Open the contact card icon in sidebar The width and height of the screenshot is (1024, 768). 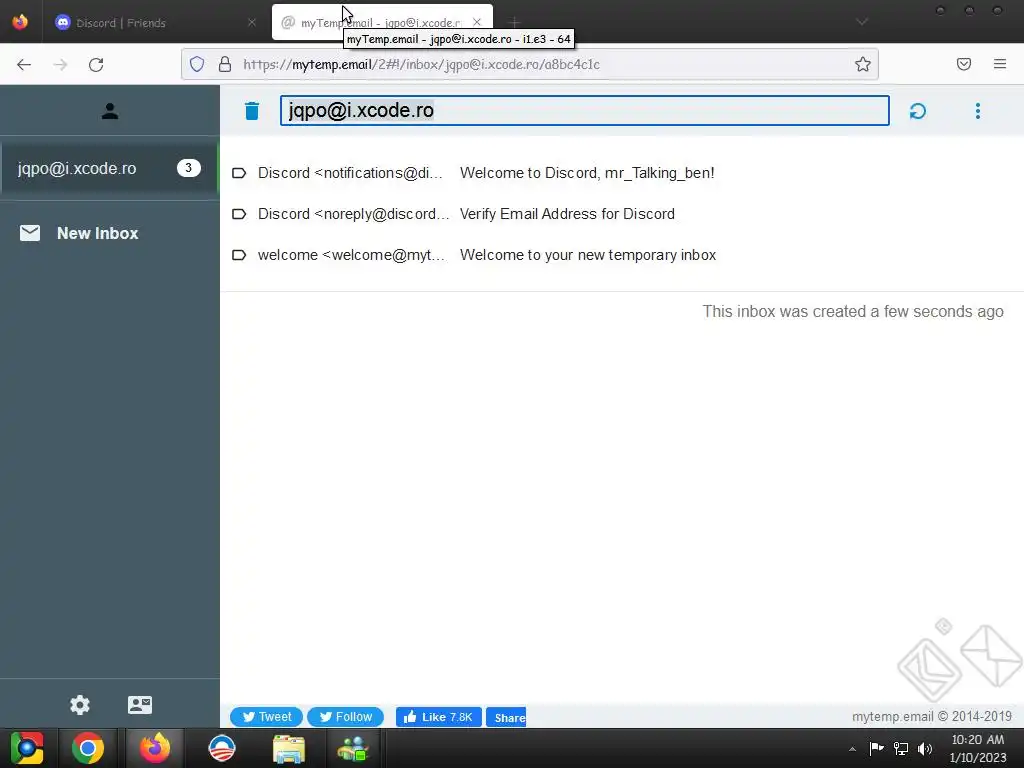pos(140,705)
